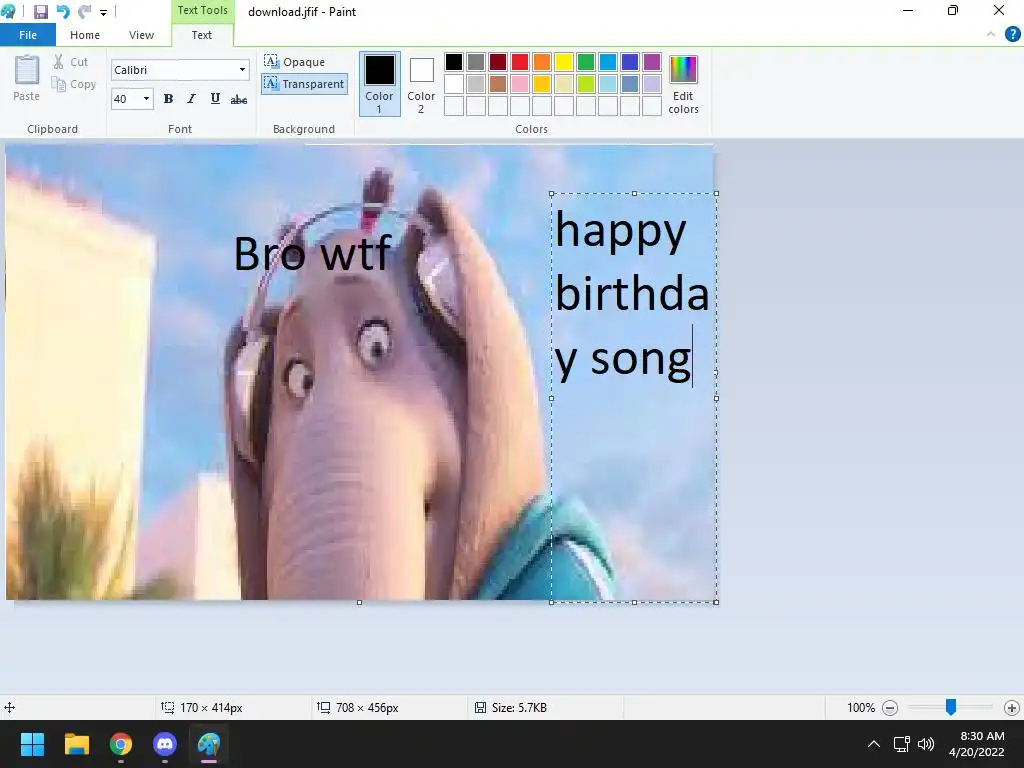Open Paint Help question mark icon
Viewport: 1024px width, 768px height.
1012,35
